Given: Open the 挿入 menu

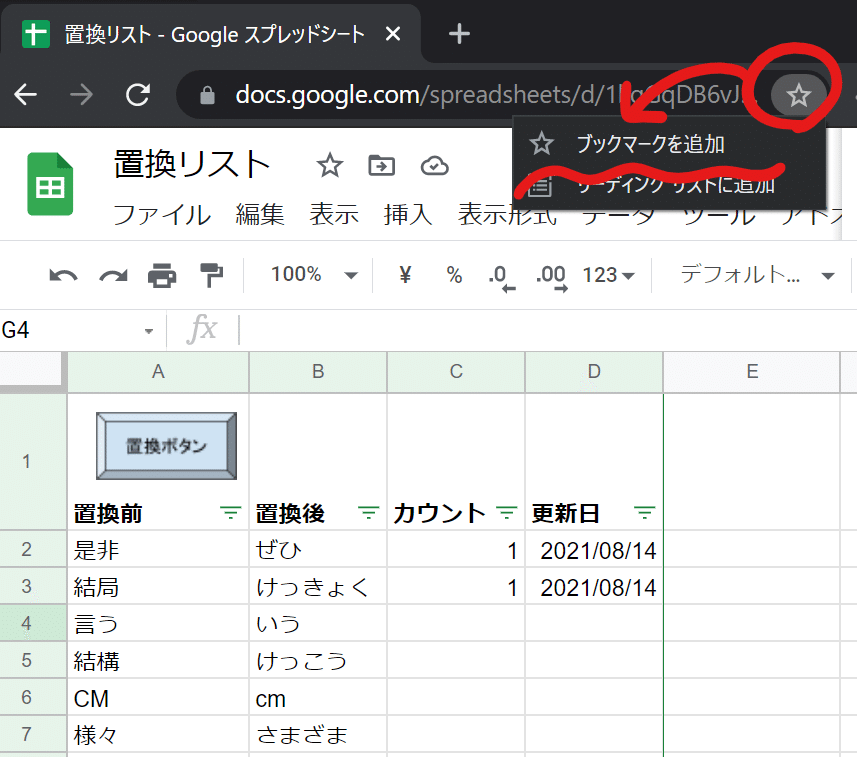Looking at the screenshot, I should [408, 214].
